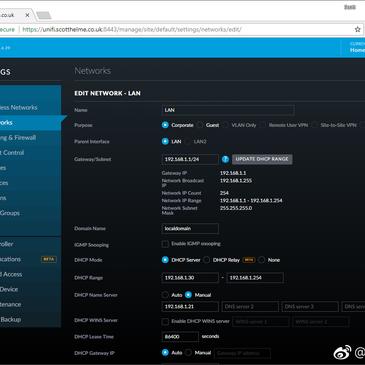Screen dimensions: 365x365
Task: Select the Site-to-Site VPN purpose
Action: pos(314,125)
